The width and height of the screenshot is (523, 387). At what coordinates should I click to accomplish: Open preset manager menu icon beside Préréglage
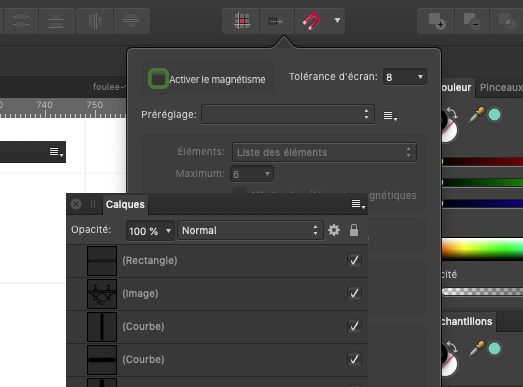390,116
